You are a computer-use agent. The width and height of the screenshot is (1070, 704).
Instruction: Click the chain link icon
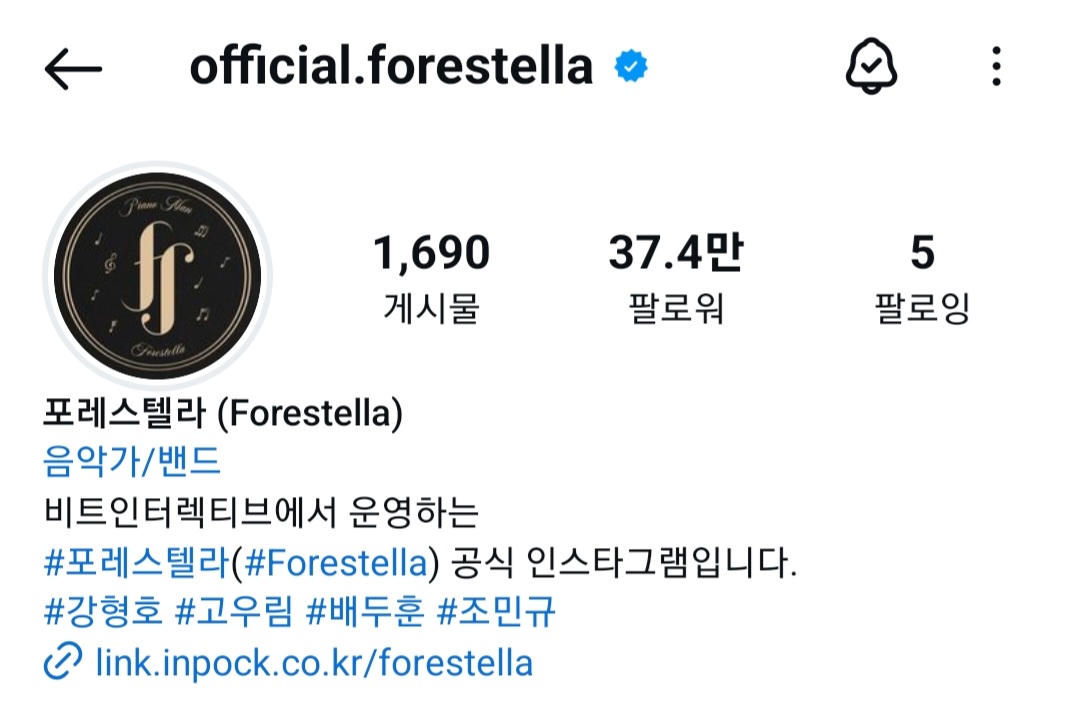[63, 660]
